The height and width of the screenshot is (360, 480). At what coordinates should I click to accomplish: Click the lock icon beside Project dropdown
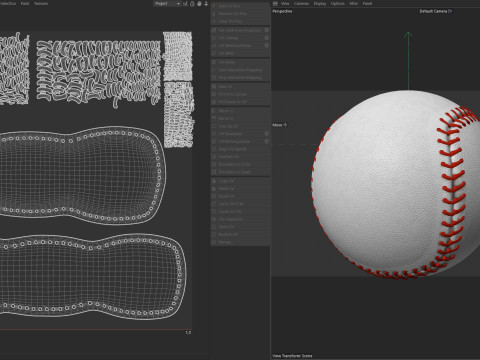pyautogui.click(x=192, y=4)
